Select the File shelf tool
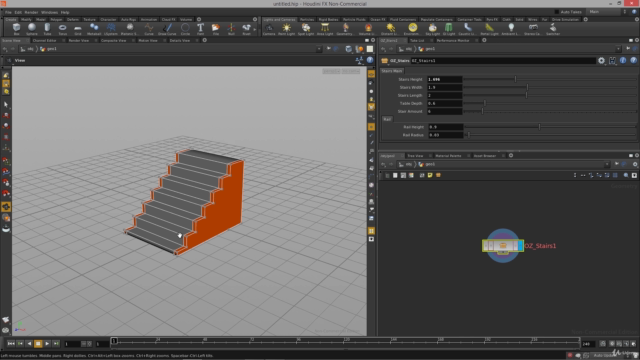This screenshot has height=360, width=640. (x=216, y=29)
